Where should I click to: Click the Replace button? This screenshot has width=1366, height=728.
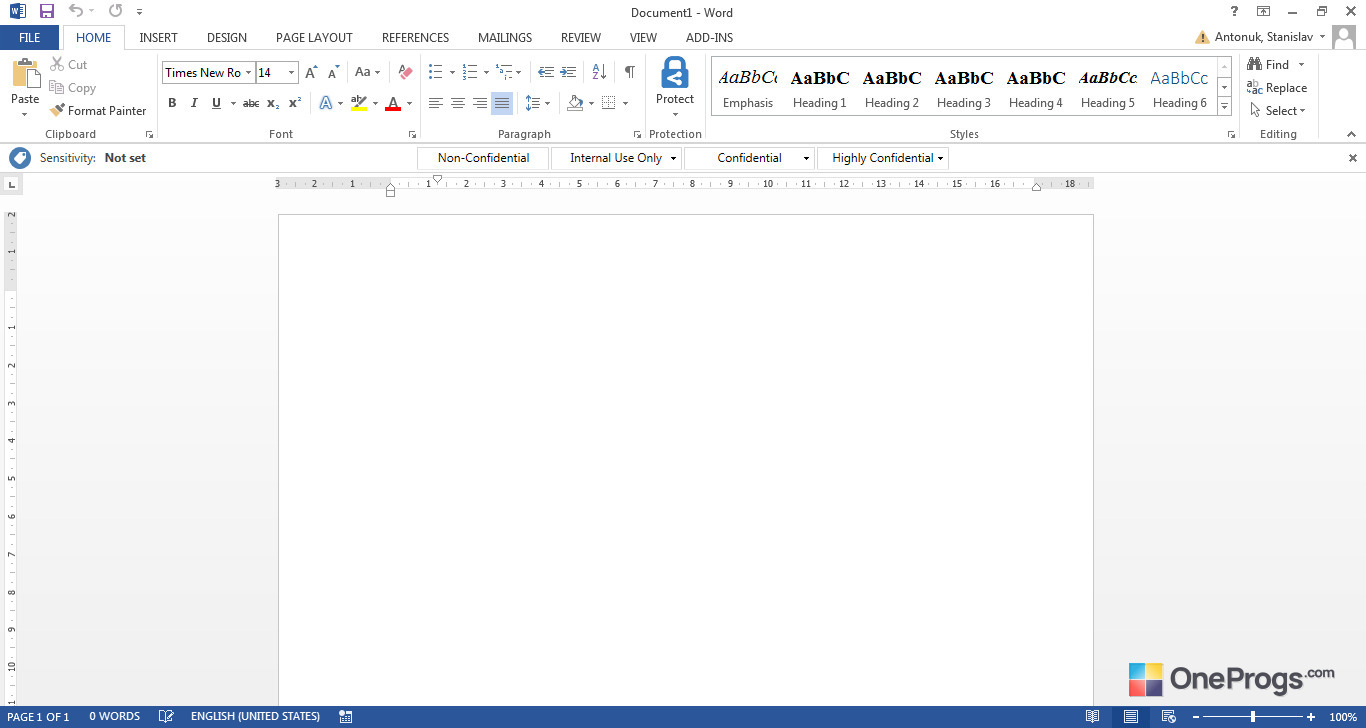pyautogui.click(x=1277, y=88)
